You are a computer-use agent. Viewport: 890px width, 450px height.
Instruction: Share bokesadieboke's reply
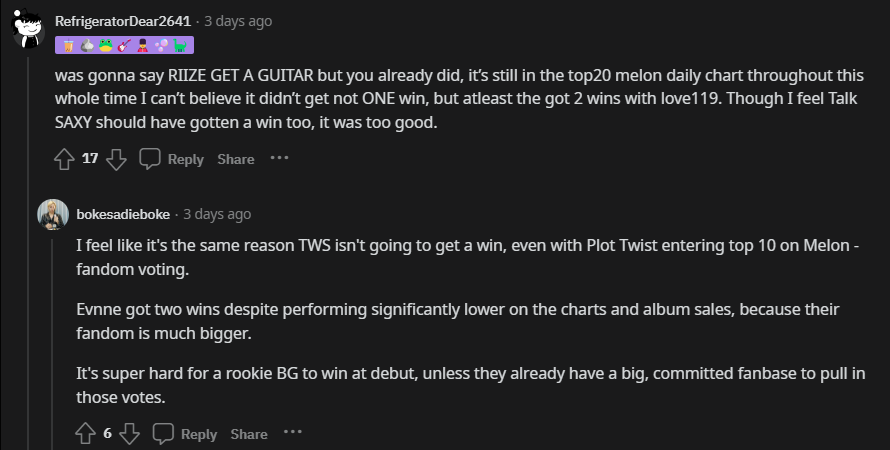pos(249,434)
